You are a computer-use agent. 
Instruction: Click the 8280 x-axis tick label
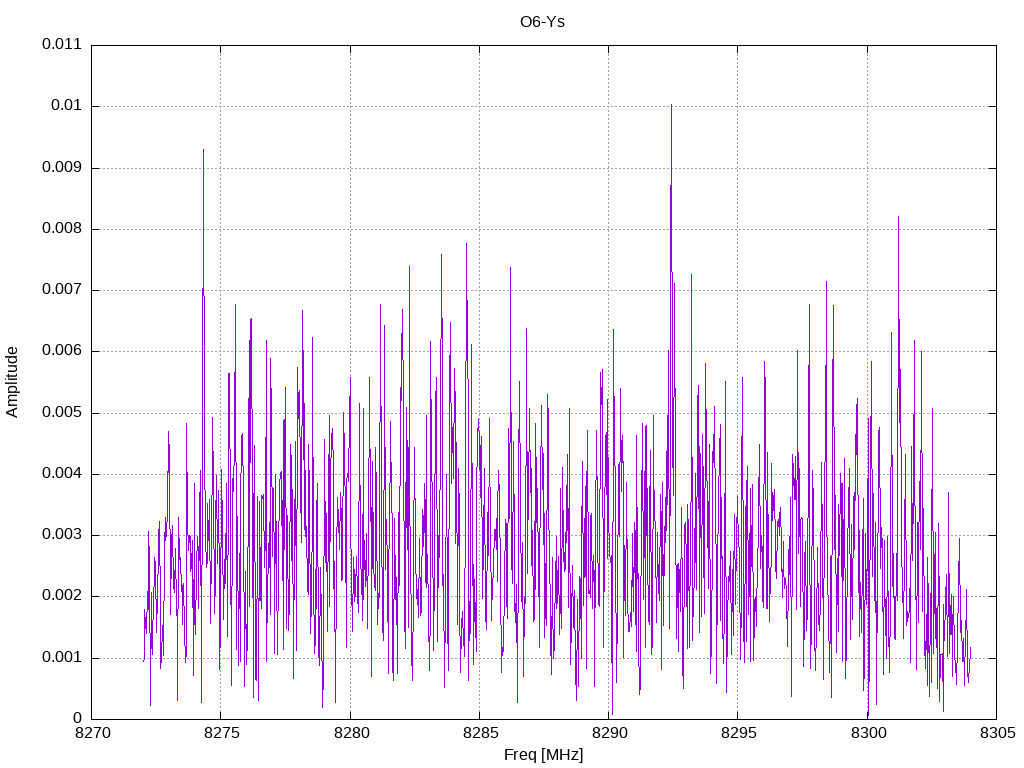(351, 733)
